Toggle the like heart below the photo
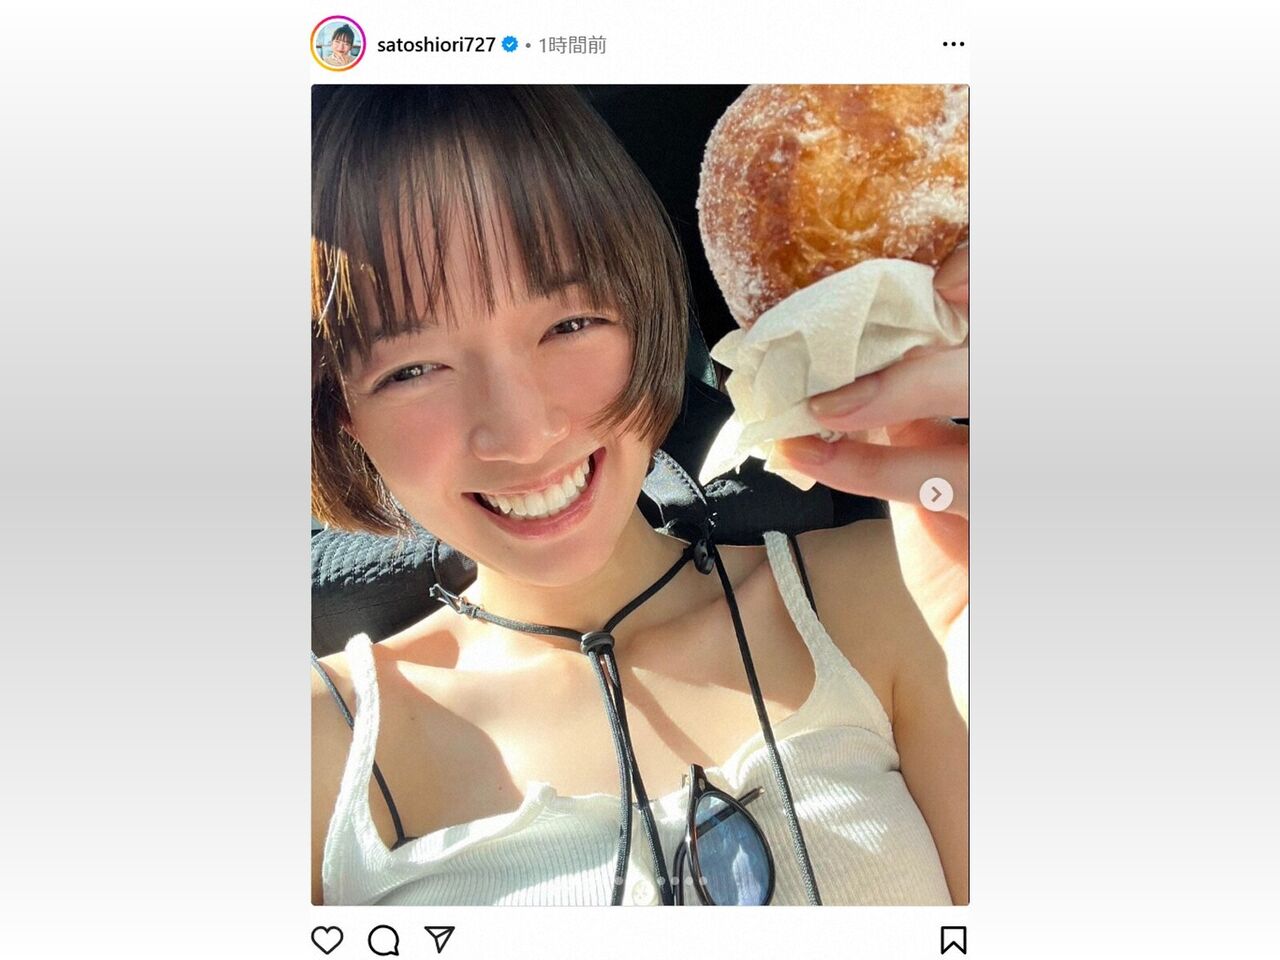The image size is (1280, 960). click(x=327, y=940)
